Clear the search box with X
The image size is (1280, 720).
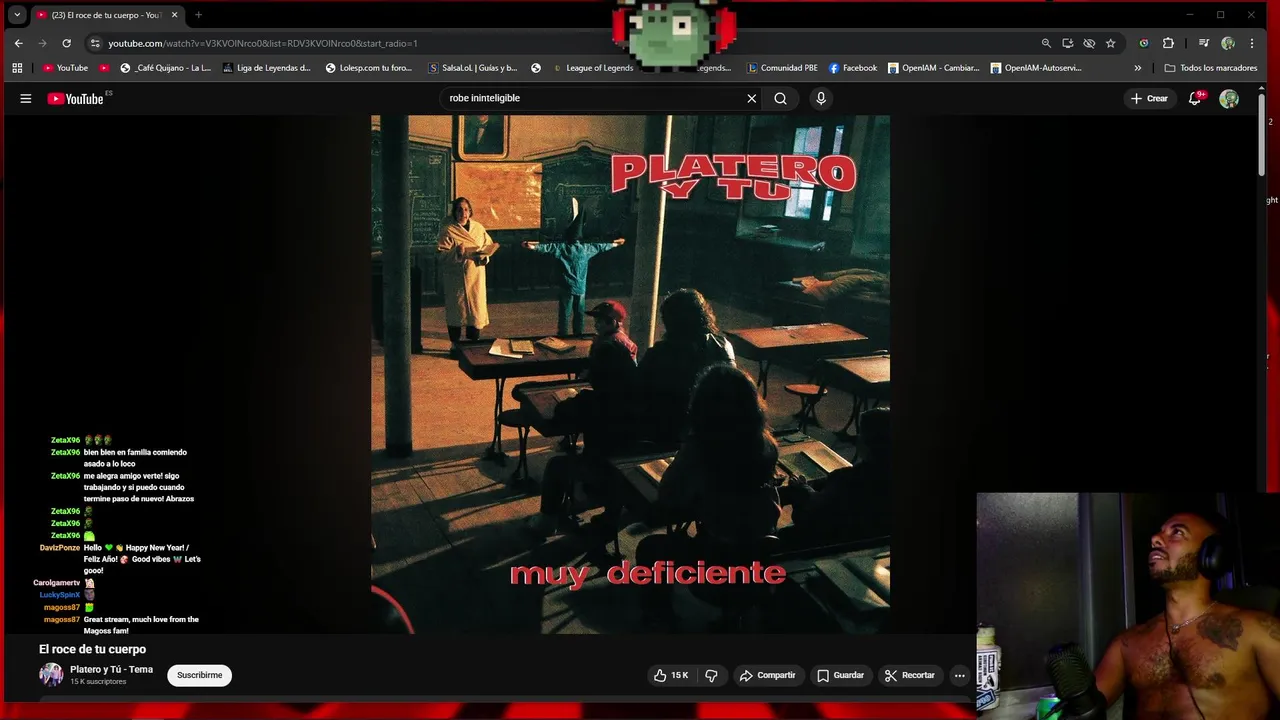click(752, 98)
